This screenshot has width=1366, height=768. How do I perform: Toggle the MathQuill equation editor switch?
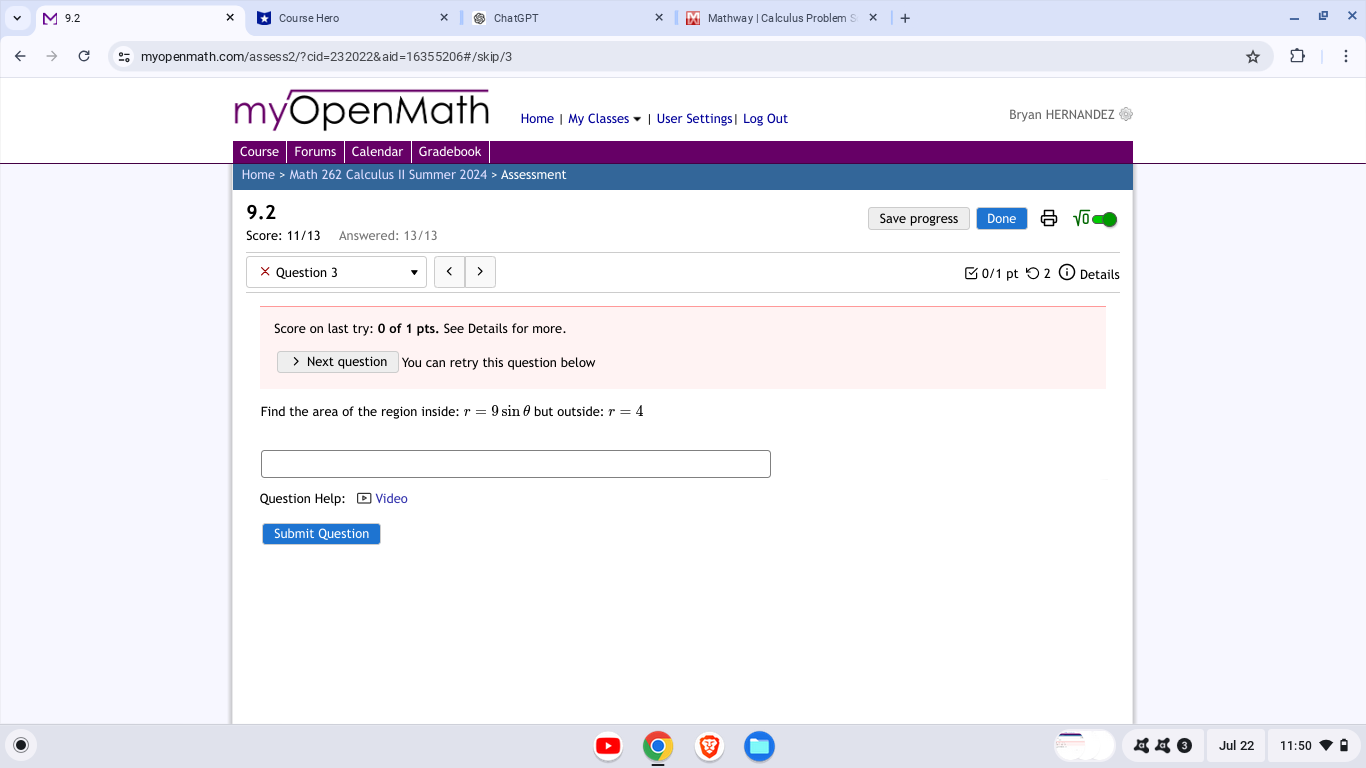click(1095, 219)
